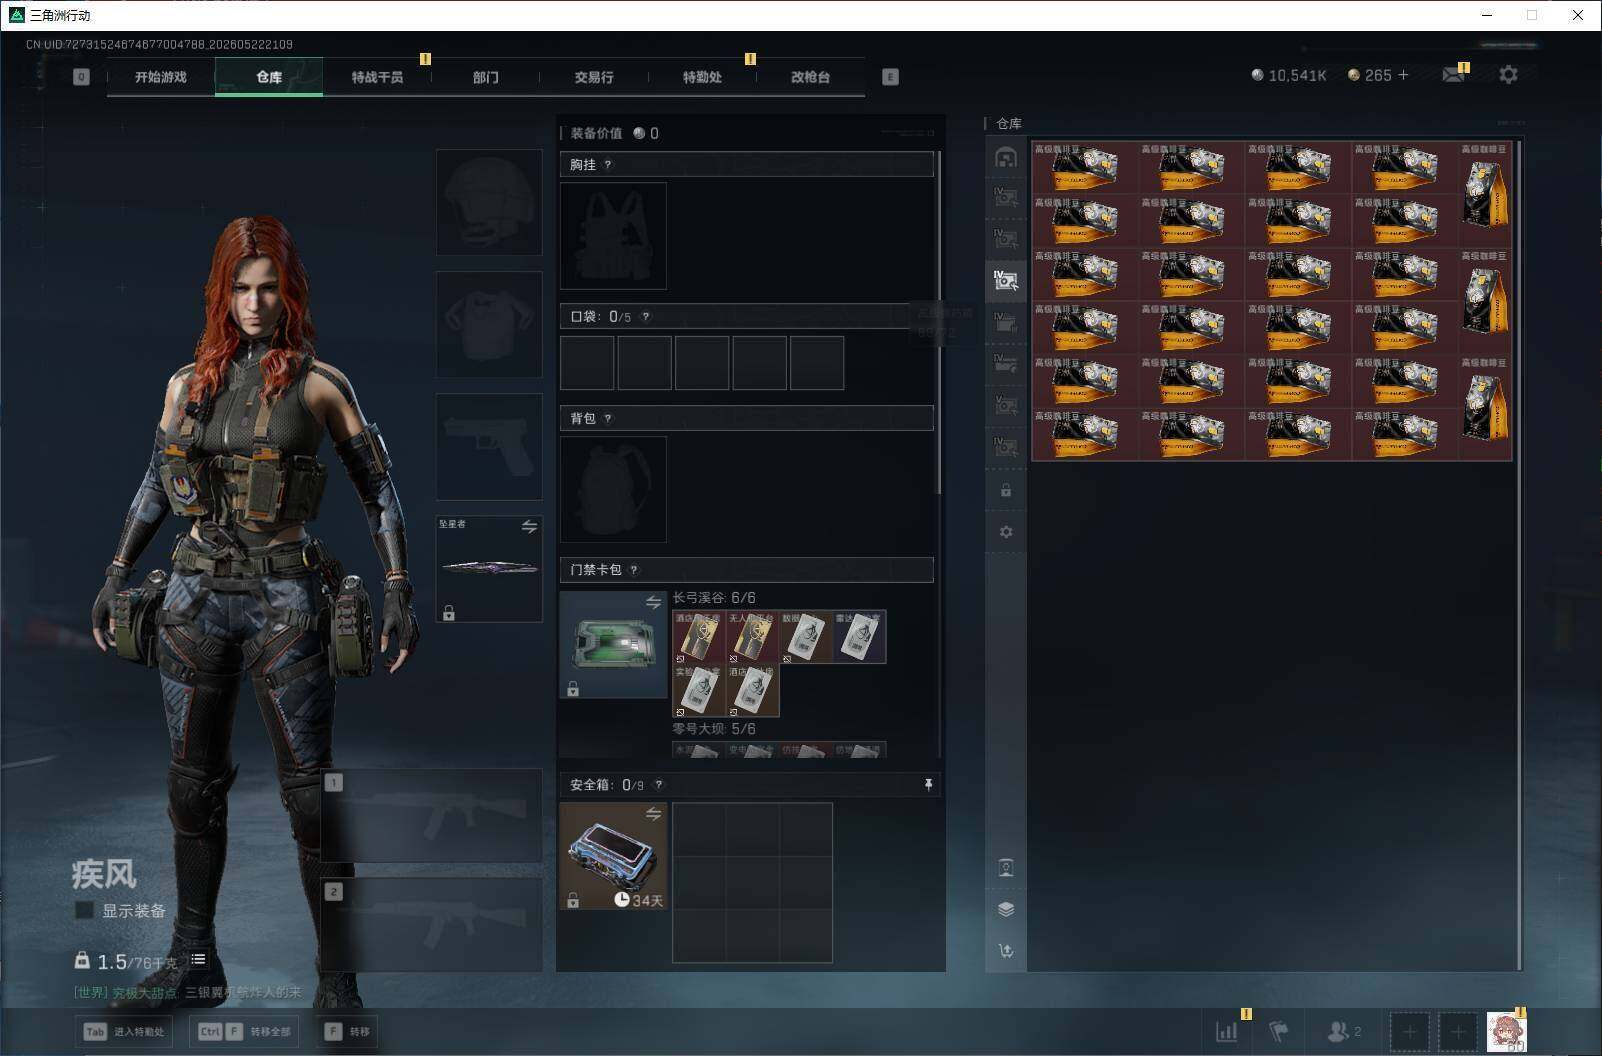Select the 坠星者 melee weapon slot

coord(489,568)
